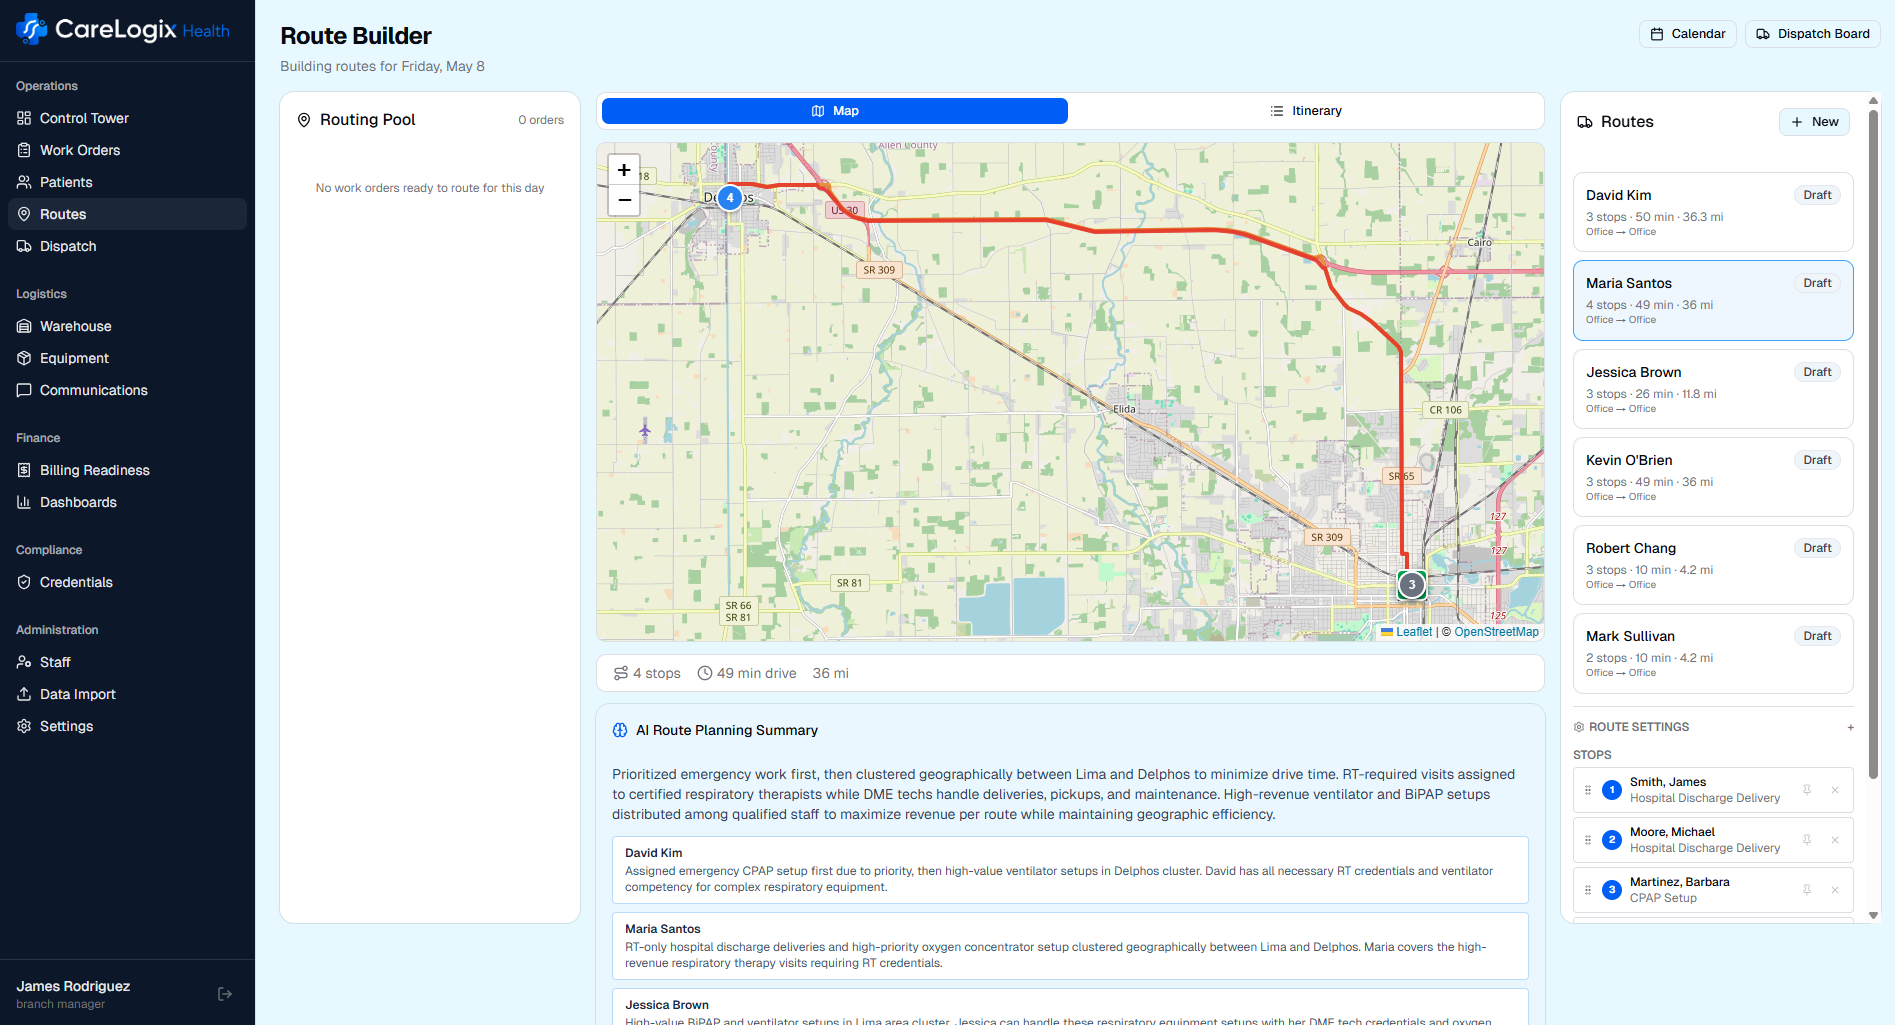Click the Data Import upload icon
The image size is (1895, 1025).
pyautogui.click(x=24, y=694)
